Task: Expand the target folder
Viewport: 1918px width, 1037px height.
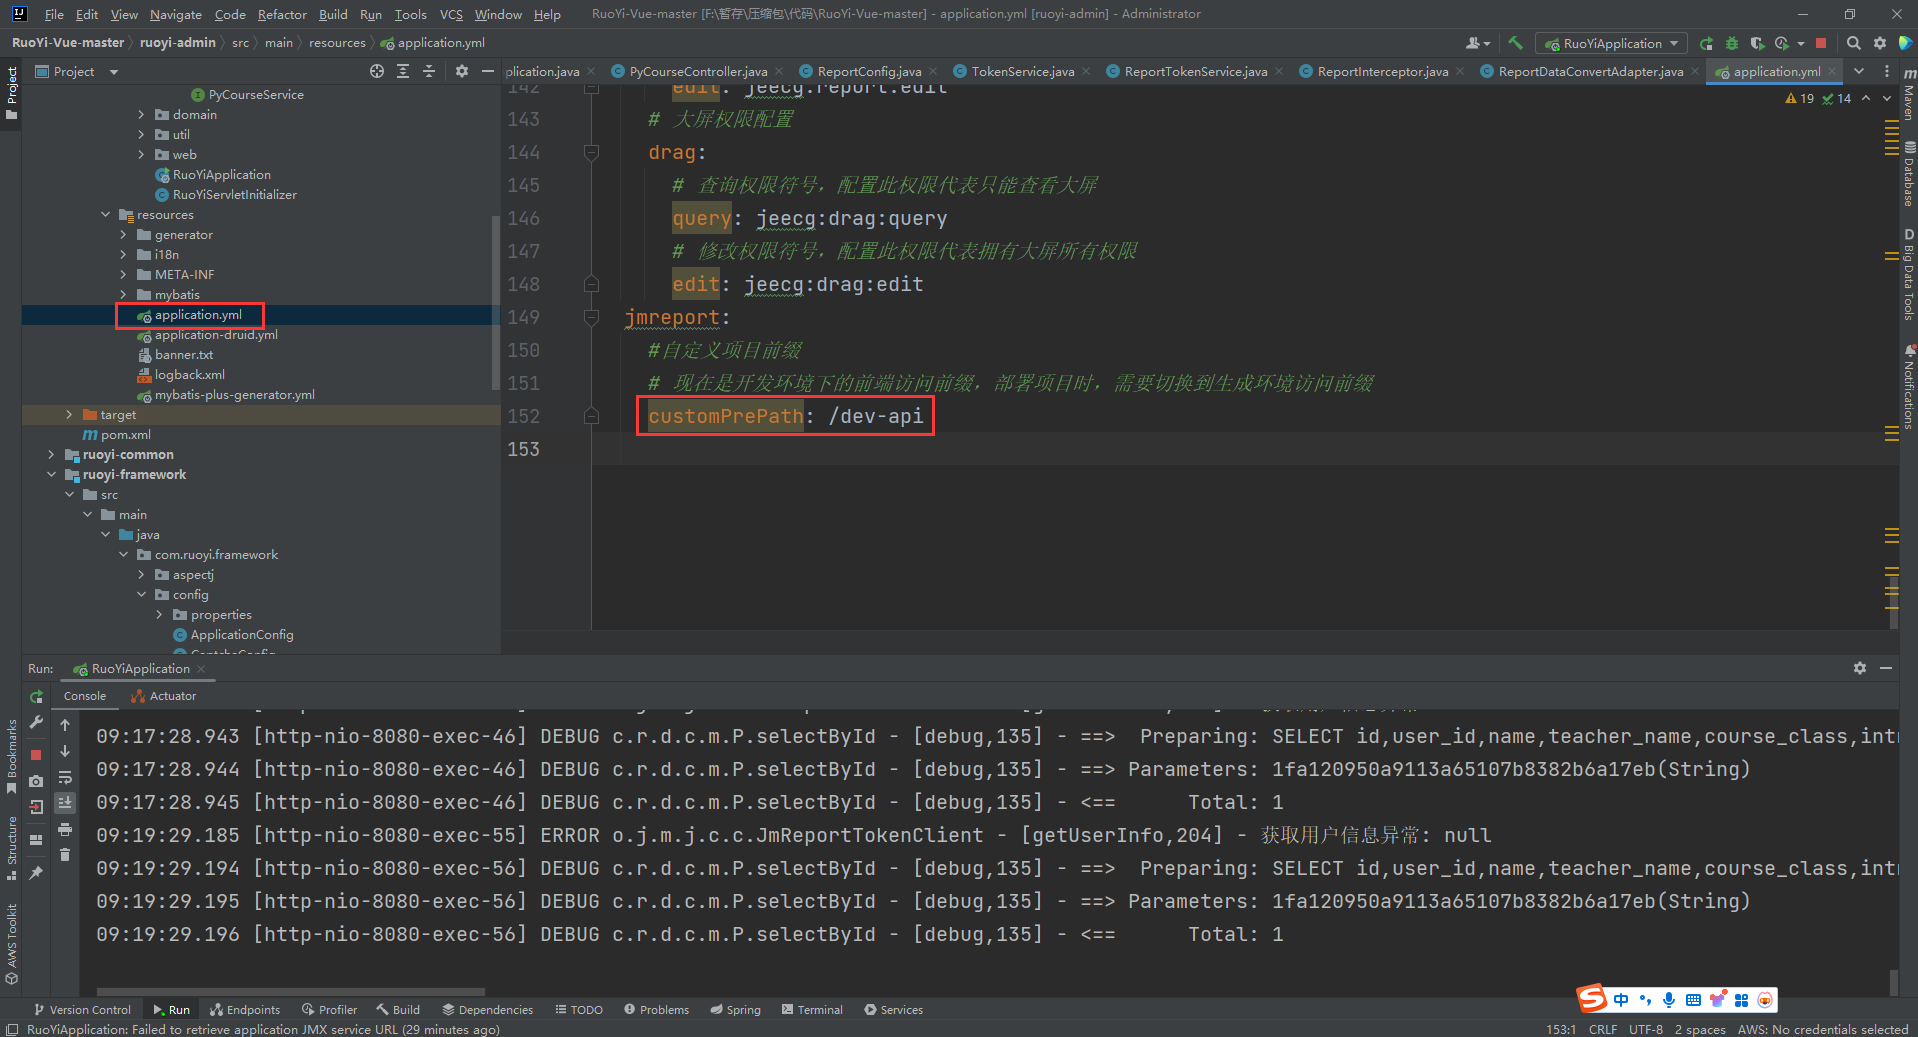Action: [69, 415]
